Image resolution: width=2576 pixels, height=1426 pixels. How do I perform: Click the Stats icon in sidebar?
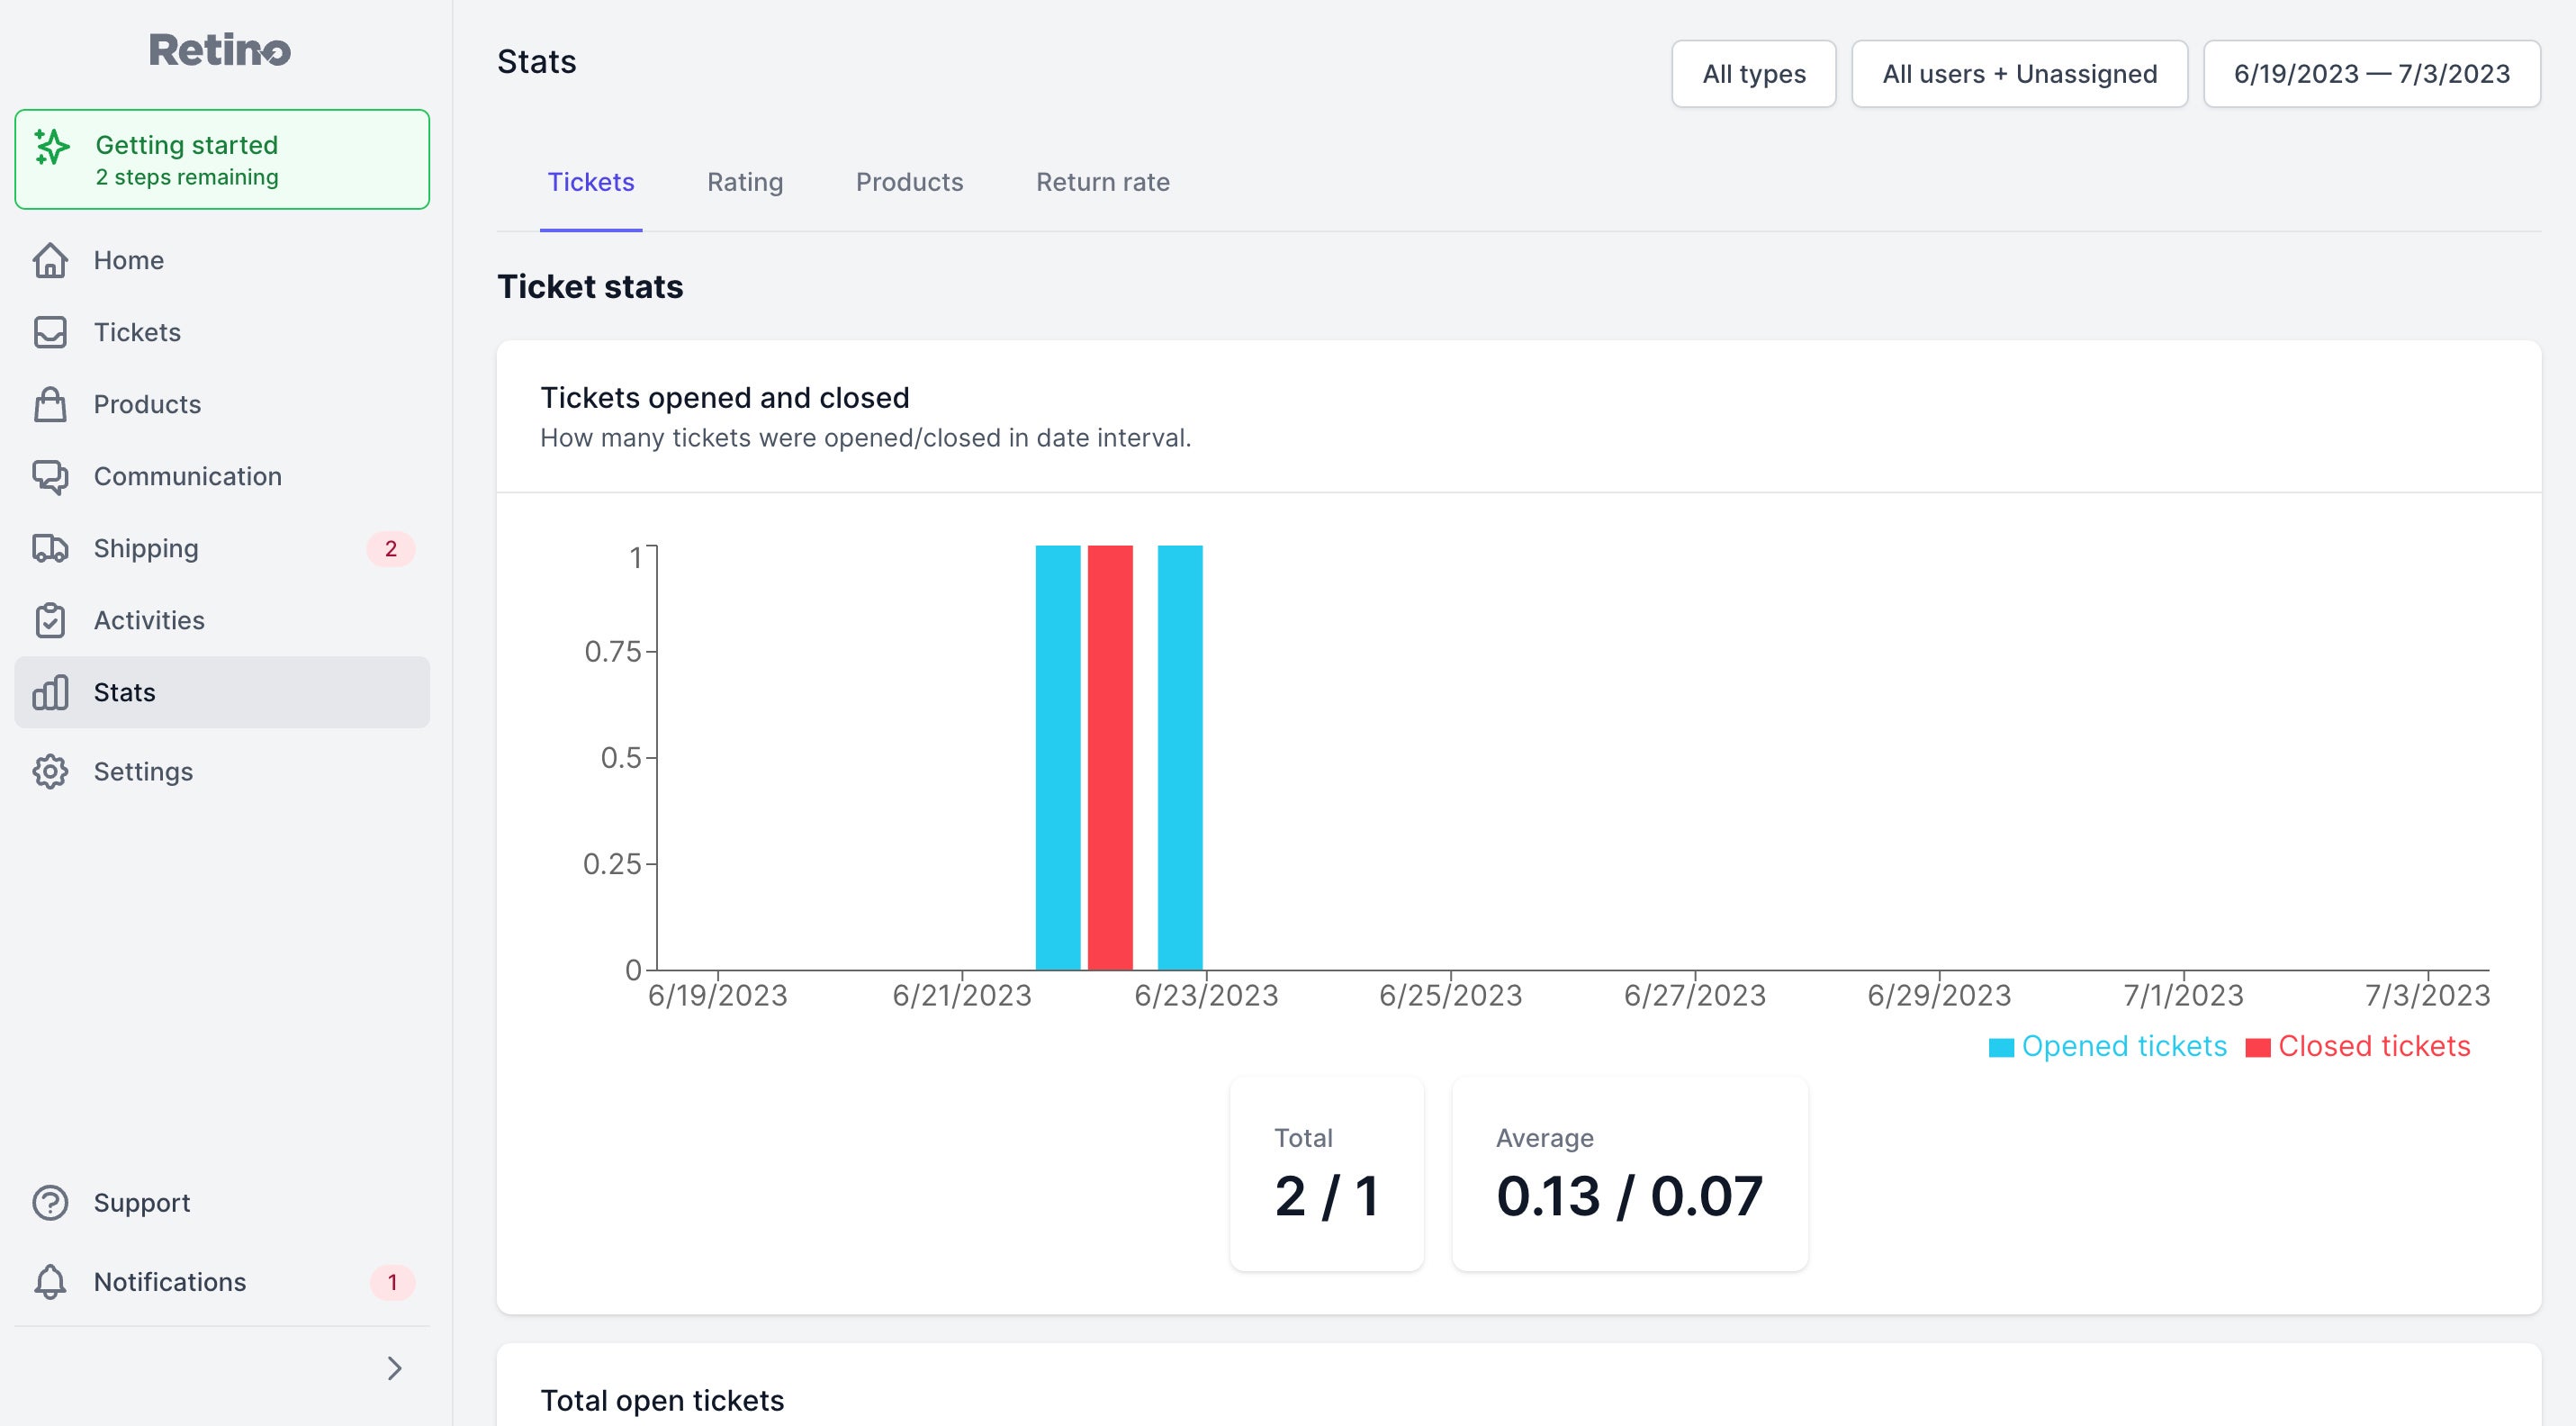(50, 690)
